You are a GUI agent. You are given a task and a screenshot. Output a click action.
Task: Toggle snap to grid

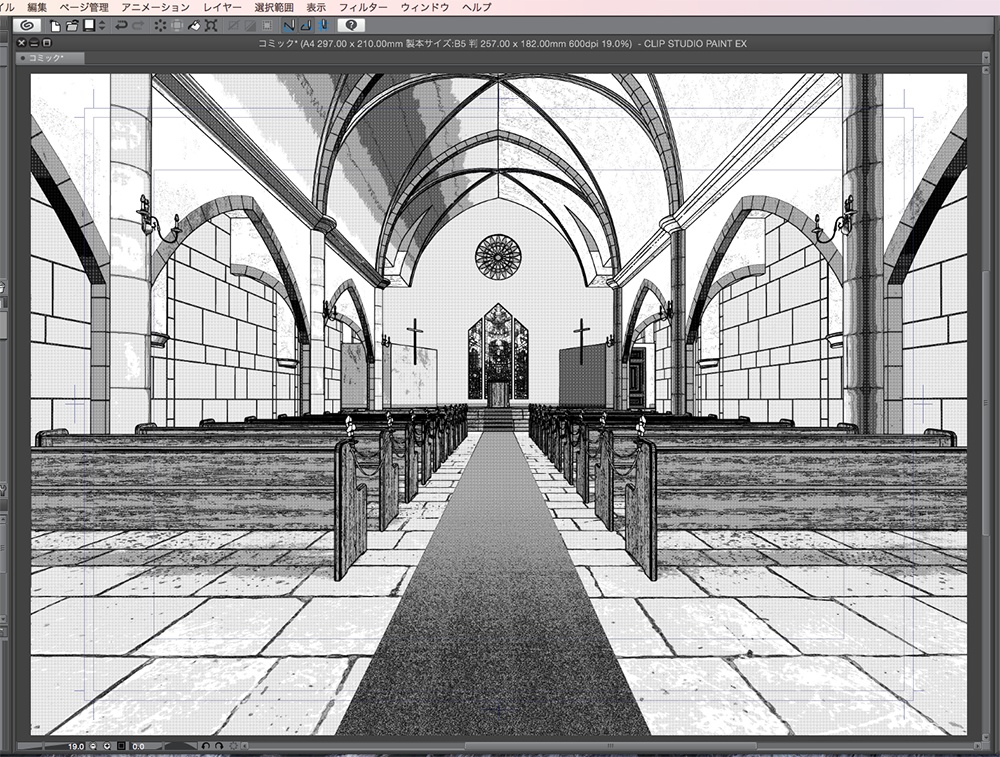[x=323, y=26]
